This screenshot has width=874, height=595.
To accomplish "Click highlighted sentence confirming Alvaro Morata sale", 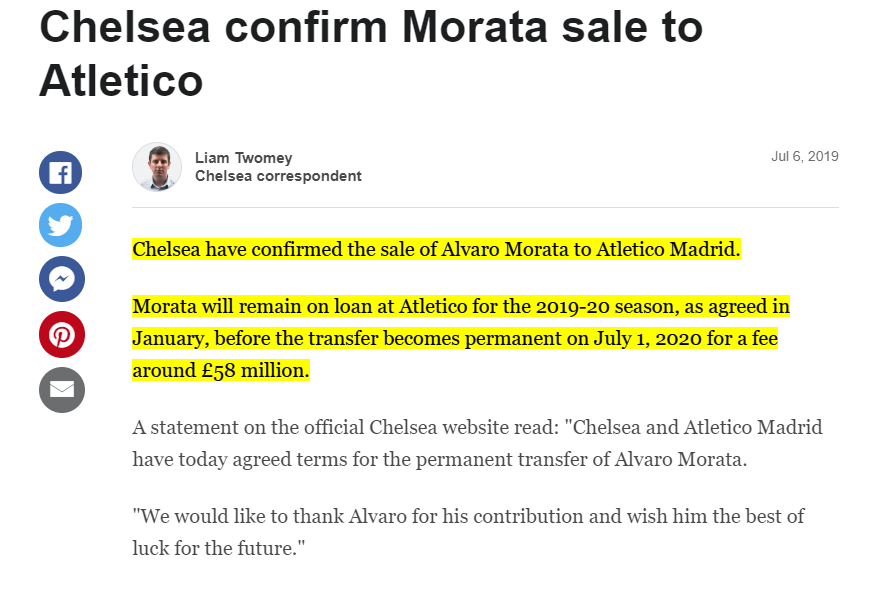I will pyautogui.click(x=436, y=249).
